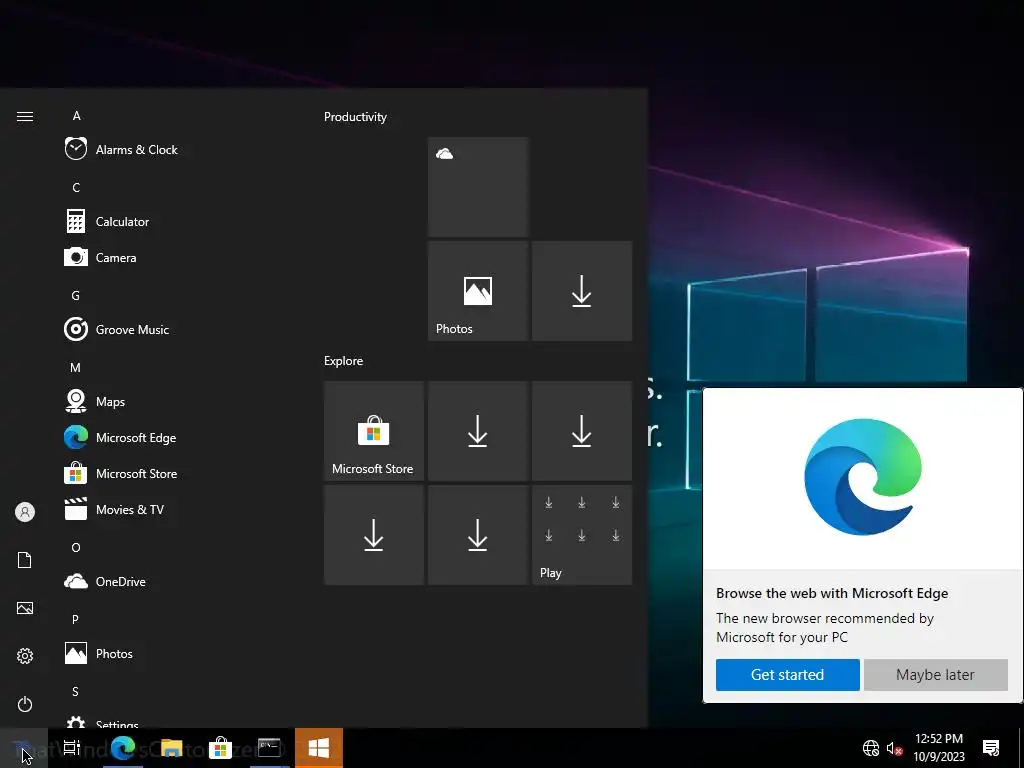Open File Explorer from the taskbar

(172, 748)
